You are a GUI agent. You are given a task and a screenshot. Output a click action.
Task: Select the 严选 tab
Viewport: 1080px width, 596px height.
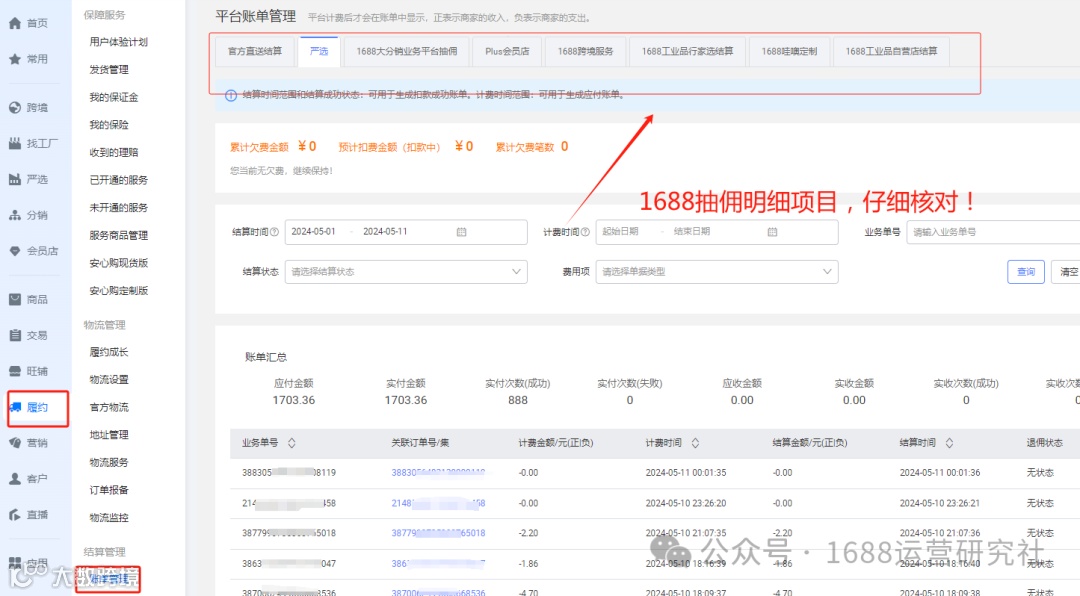(319, 52)
